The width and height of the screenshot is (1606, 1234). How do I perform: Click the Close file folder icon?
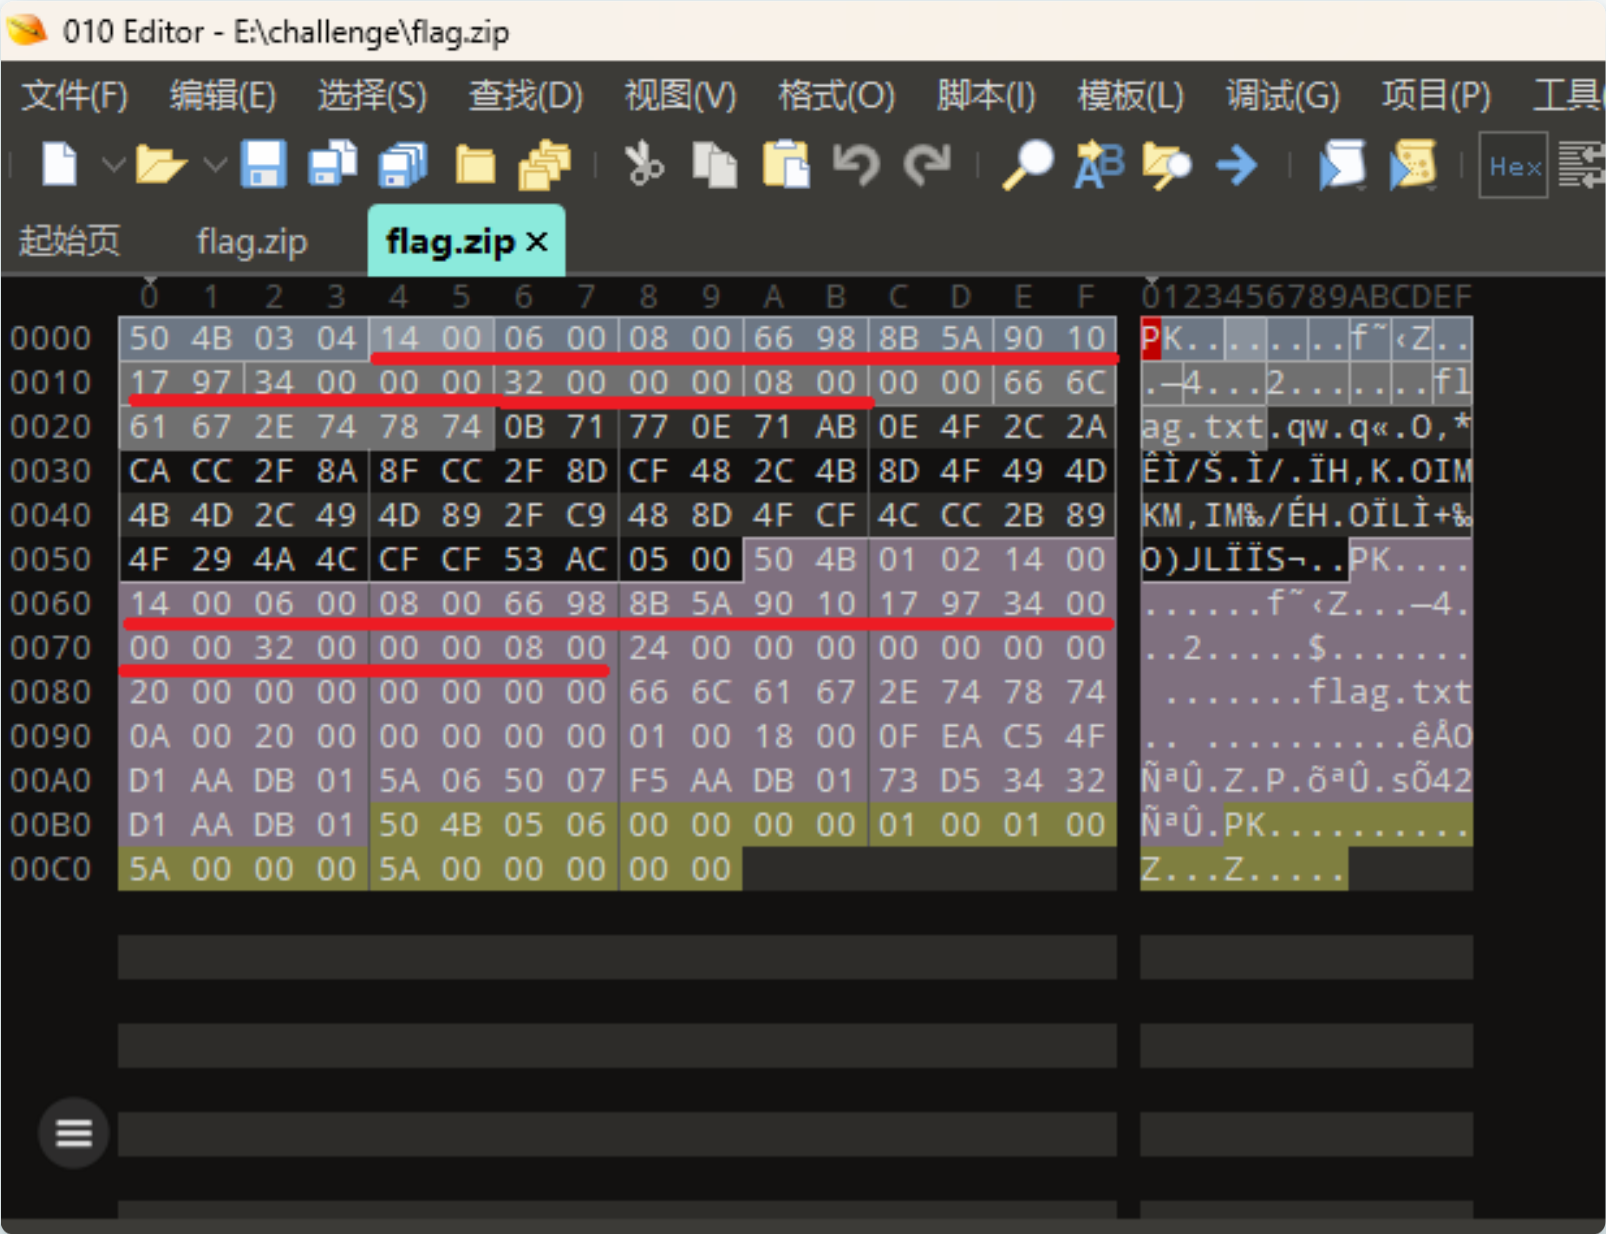click(475, 164)
